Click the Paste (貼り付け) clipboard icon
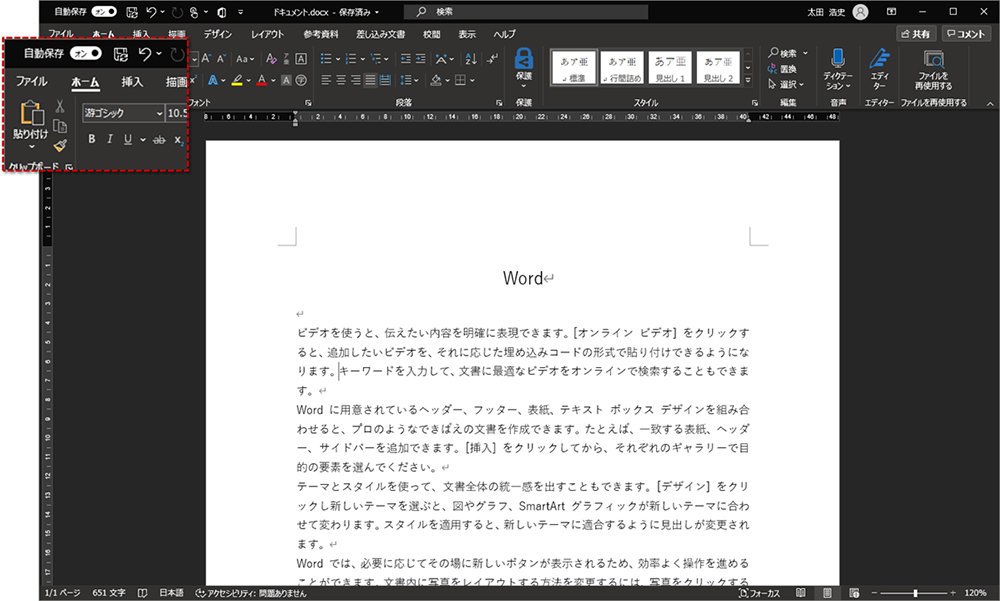This screenshot has height=601, width=1000. [x=31, y=113]
